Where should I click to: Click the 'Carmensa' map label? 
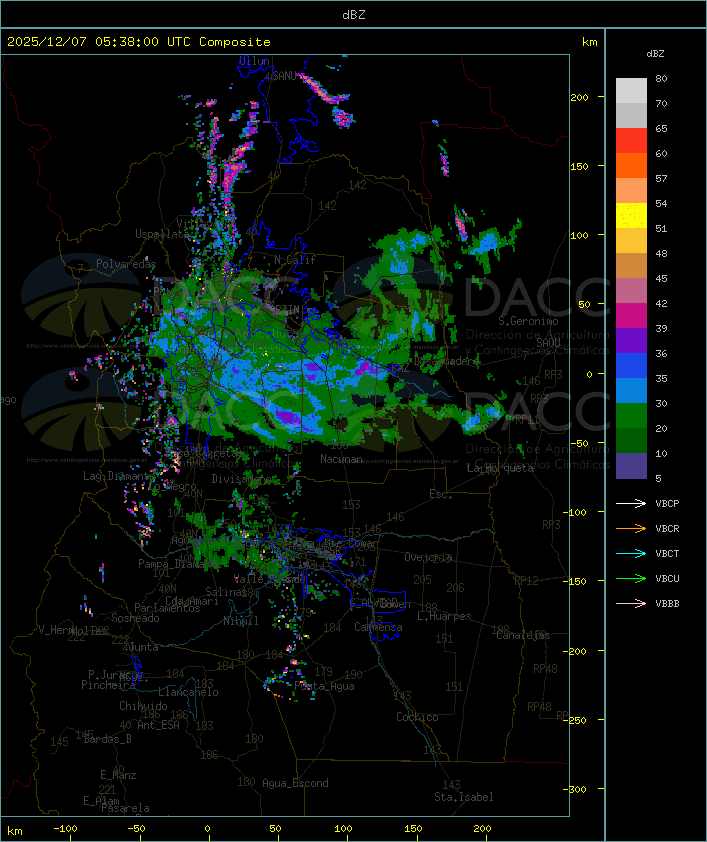[x=378, y=627]
